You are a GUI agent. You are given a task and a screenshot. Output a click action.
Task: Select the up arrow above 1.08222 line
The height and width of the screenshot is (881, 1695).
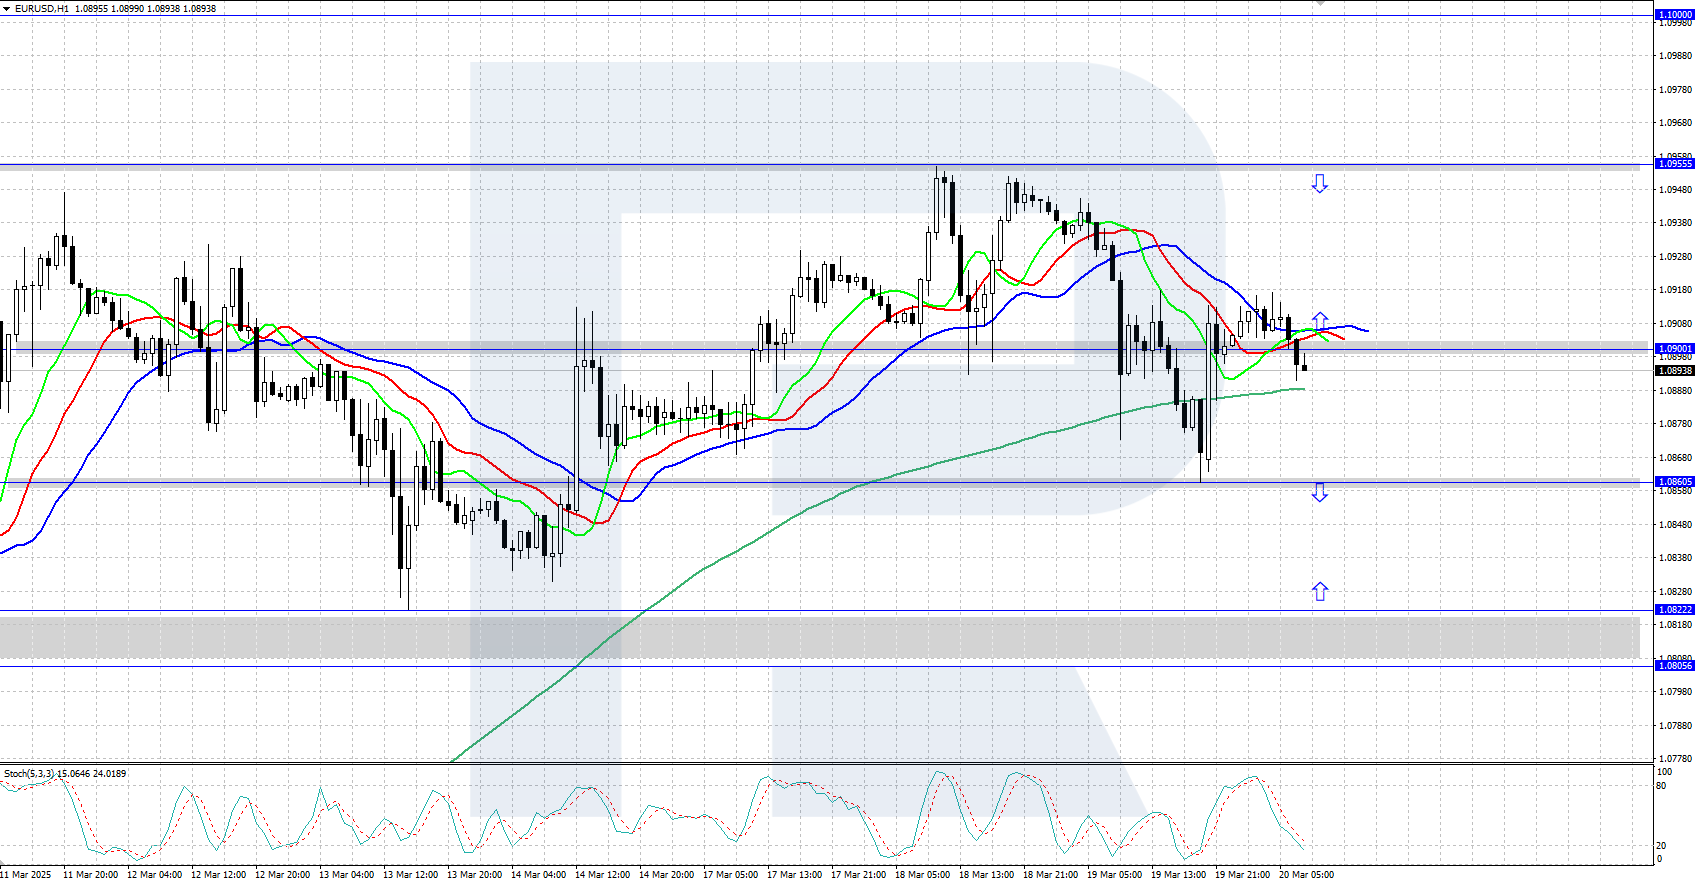point(1319,591)
